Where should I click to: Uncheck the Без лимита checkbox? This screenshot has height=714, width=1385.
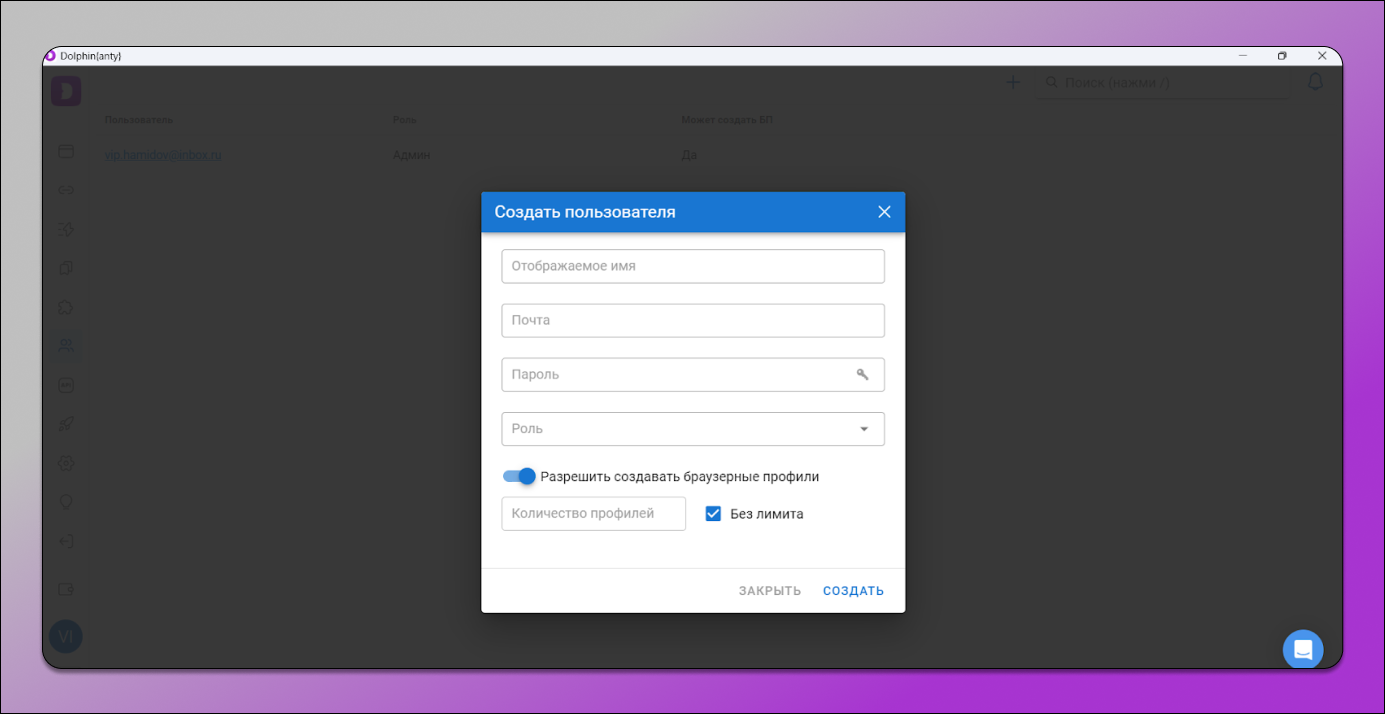pos(713,514)
